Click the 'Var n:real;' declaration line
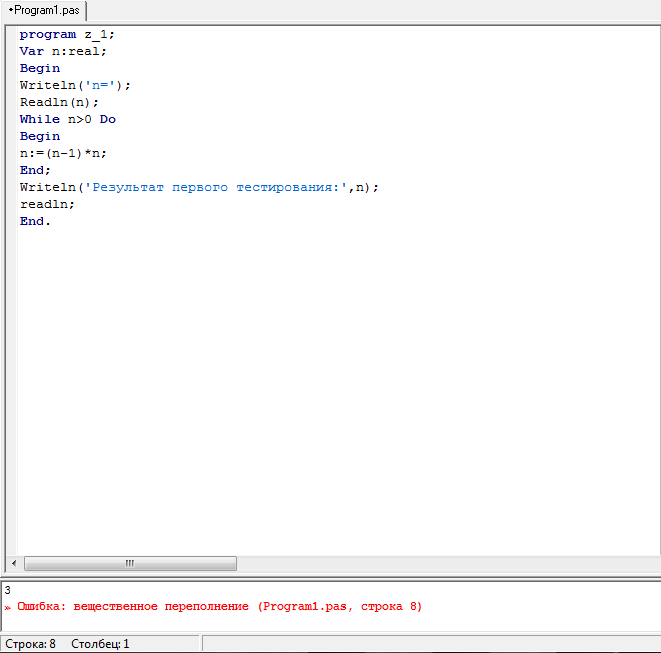Viewport: 661px width, 653px height. click(x=62, y=51)
